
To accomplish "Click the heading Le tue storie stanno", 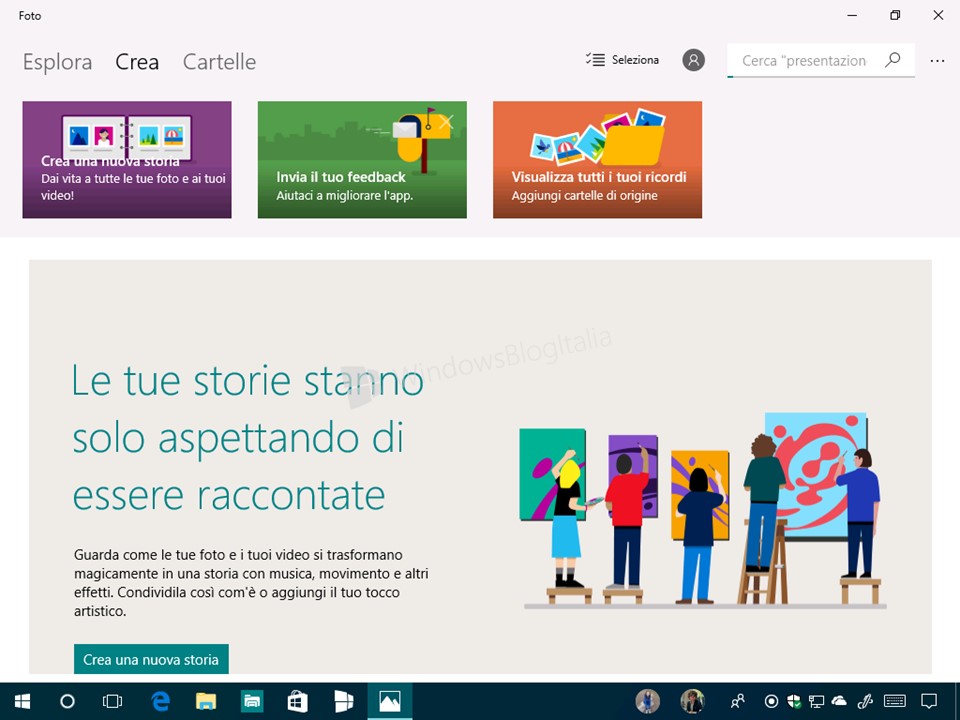I will click(x=248, y=382).
